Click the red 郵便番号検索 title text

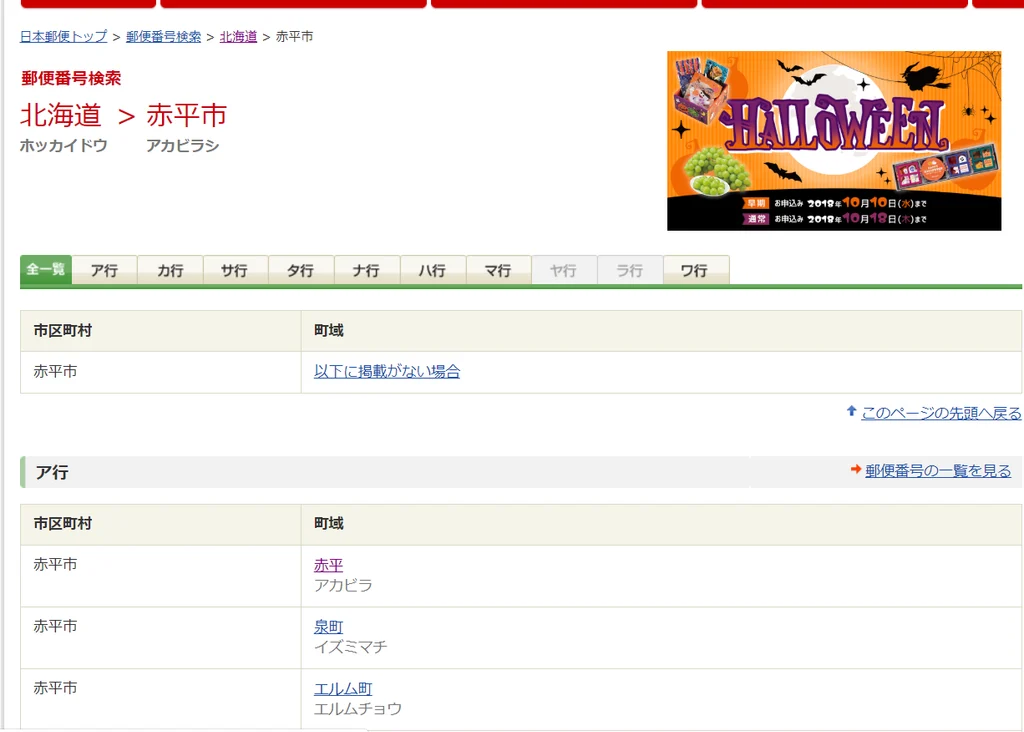pos(71,78)
